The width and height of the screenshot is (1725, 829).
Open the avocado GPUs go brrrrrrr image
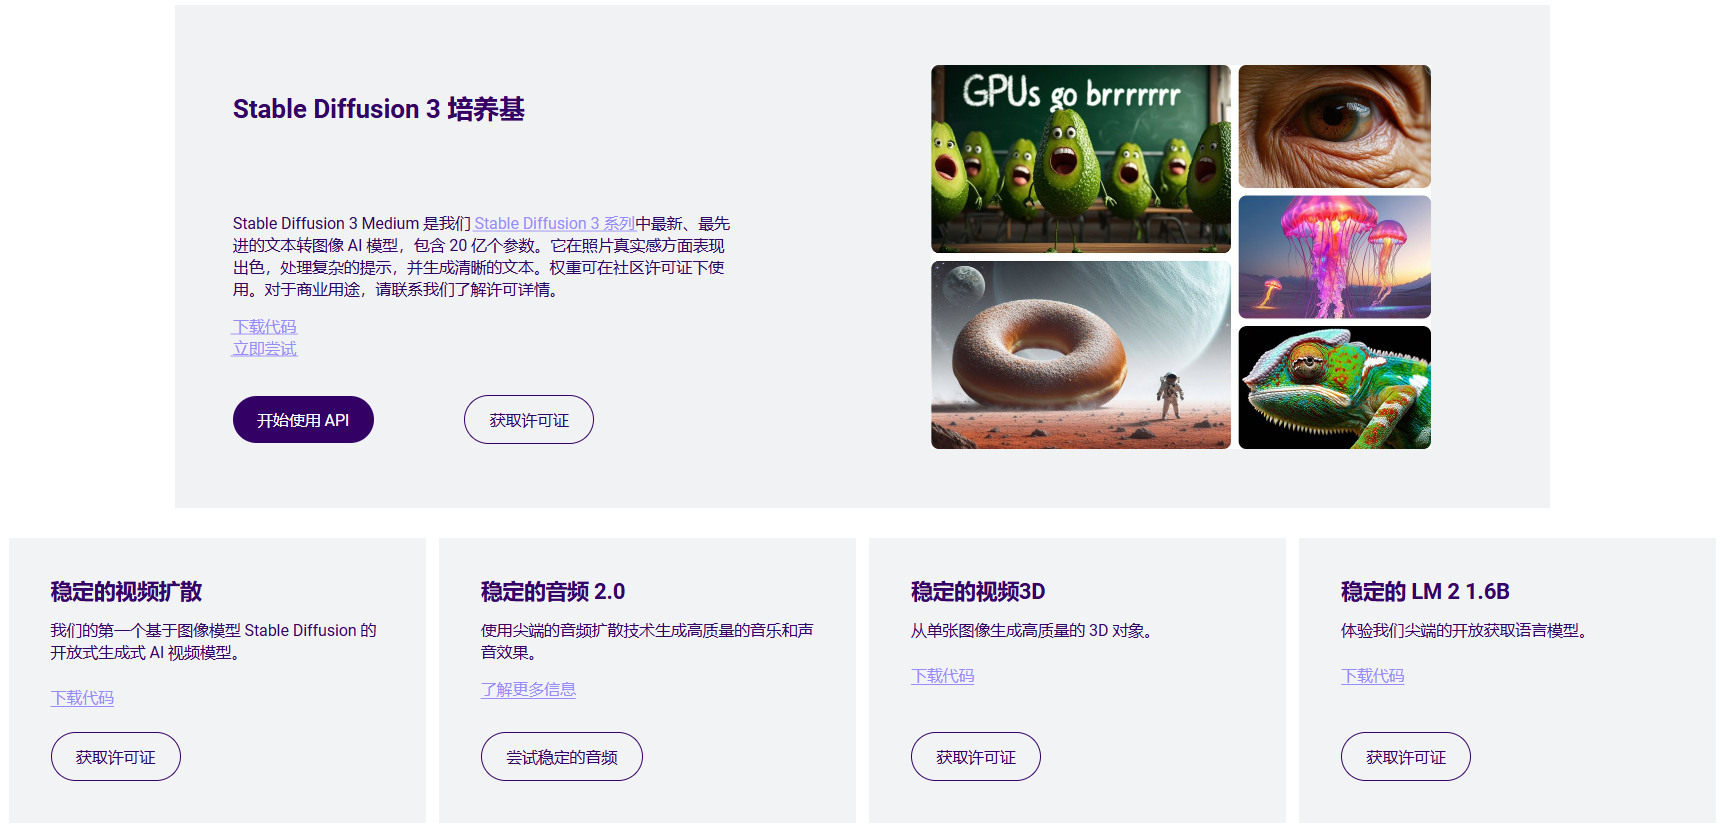1080,159
